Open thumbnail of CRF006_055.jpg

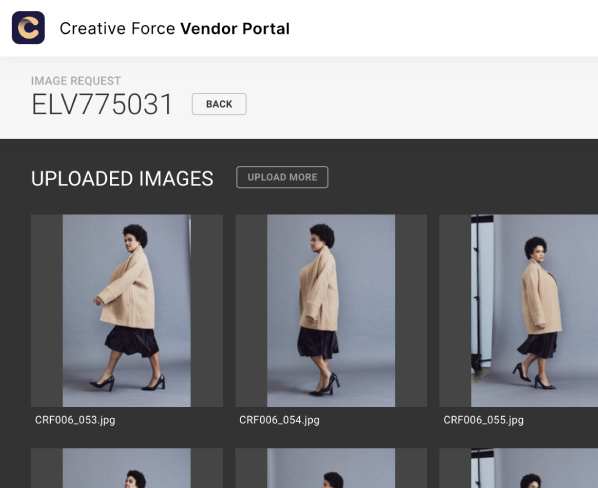519,310
